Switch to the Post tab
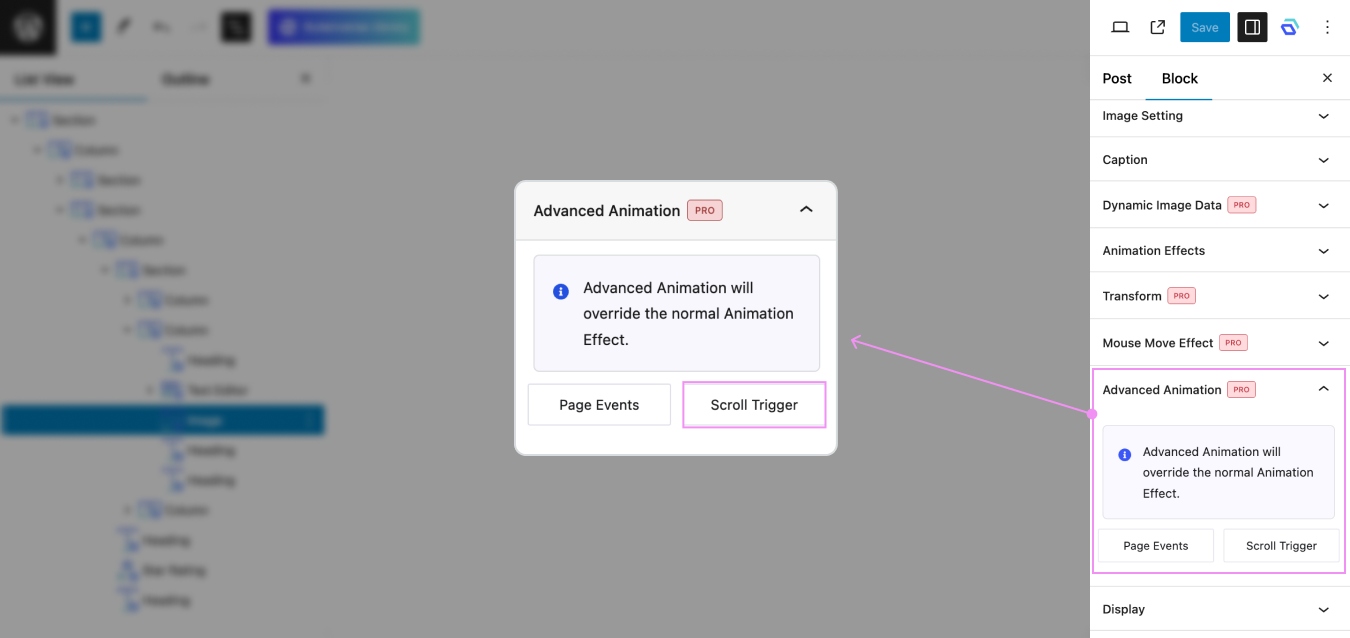Image resolution: width=1350 pixels, height=638 pixels. (x=1116, y=78)
